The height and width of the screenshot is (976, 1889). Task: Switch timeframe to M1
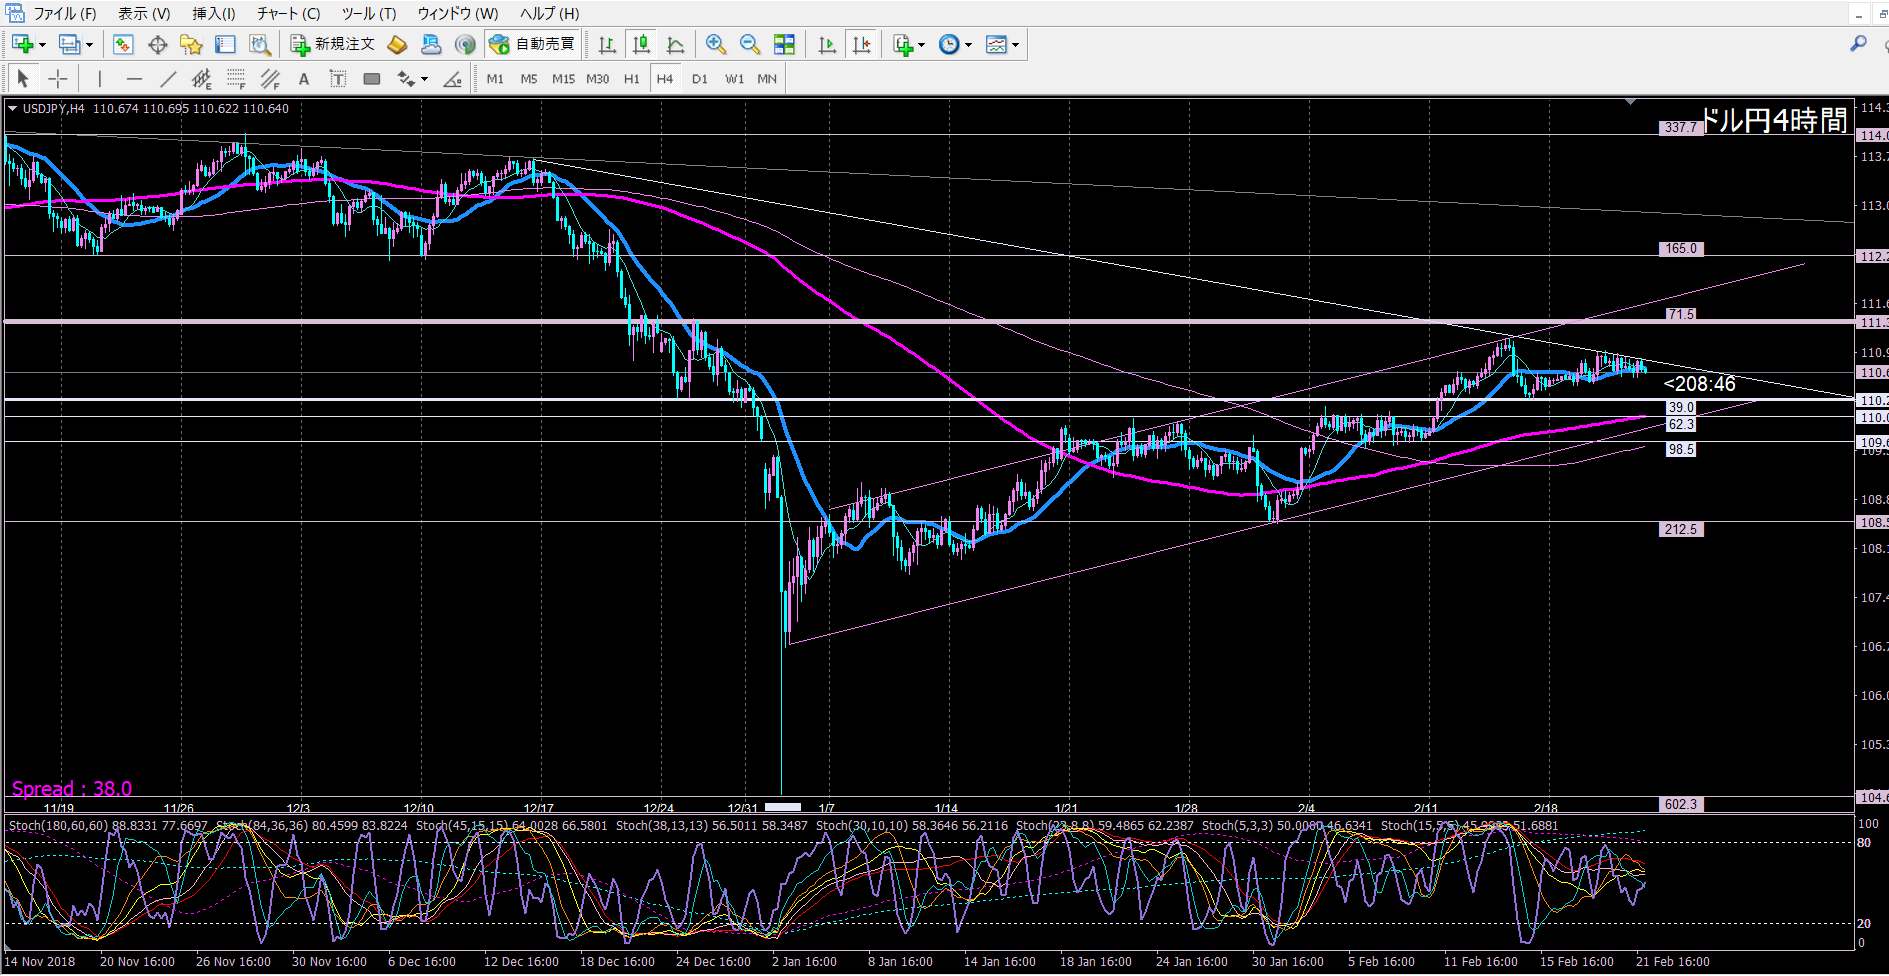click(495, 78)
